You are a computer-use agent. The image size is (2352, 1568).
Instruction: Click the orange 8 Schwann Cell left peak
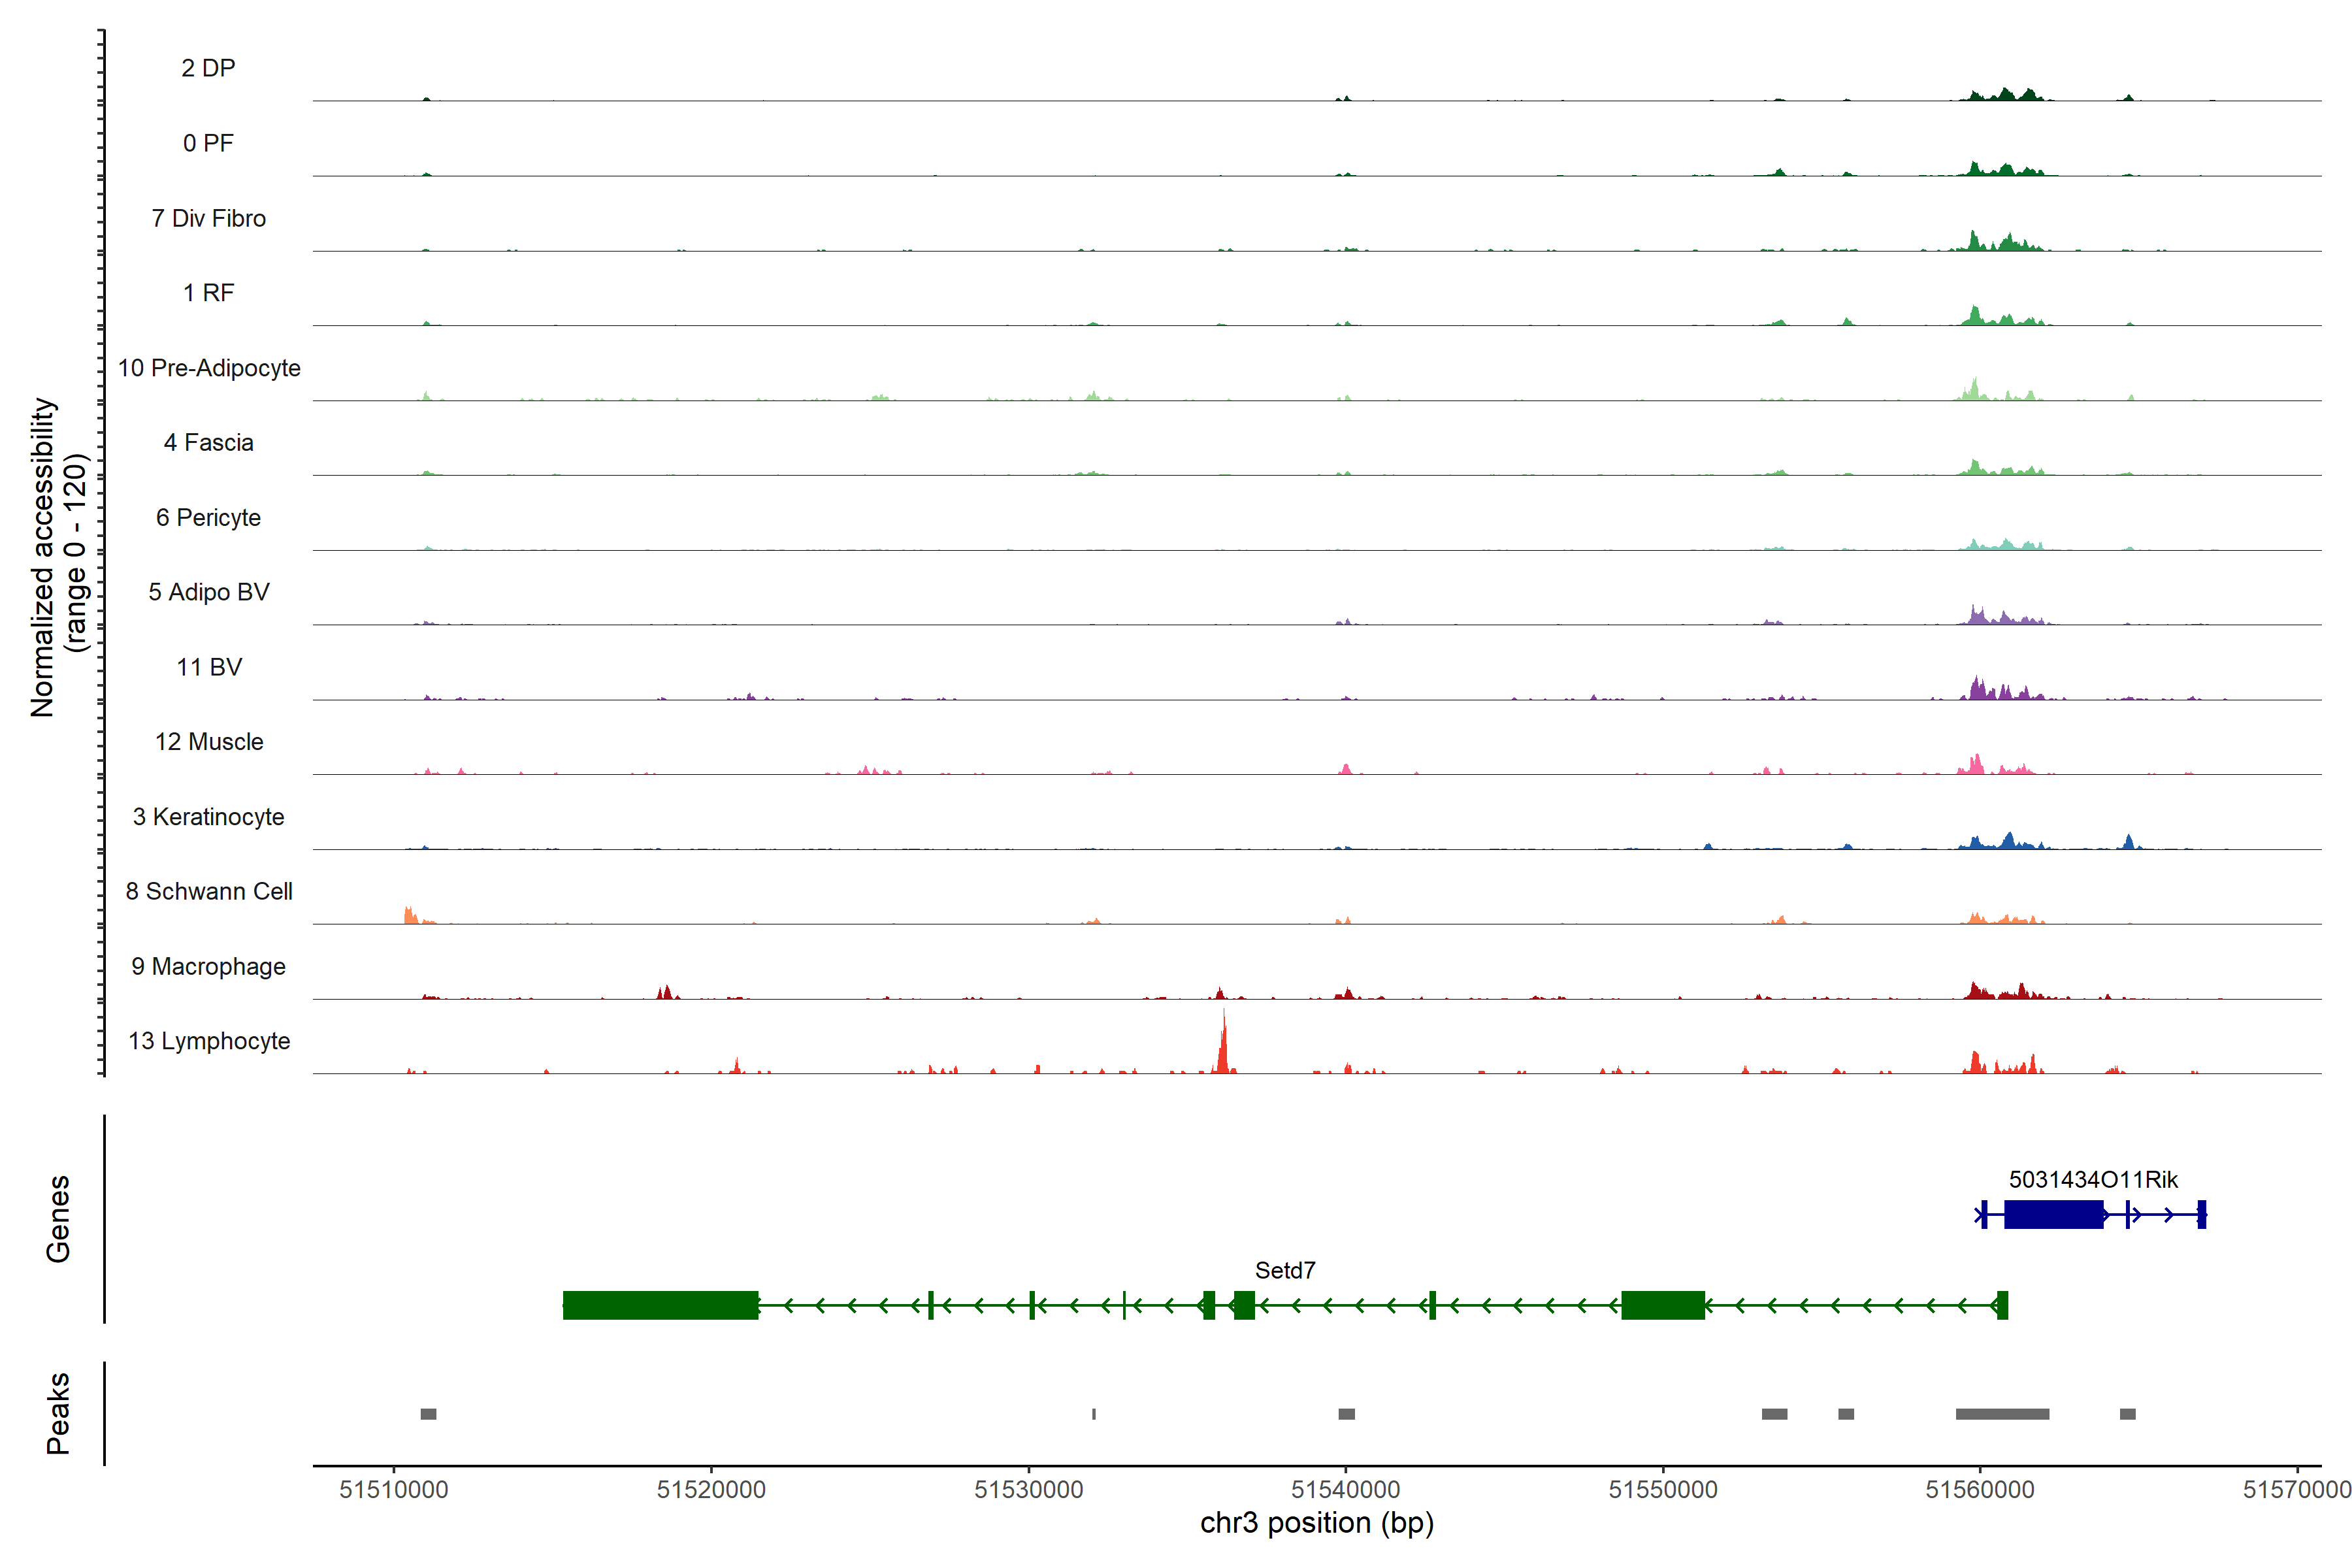click(x=410, y=915)
